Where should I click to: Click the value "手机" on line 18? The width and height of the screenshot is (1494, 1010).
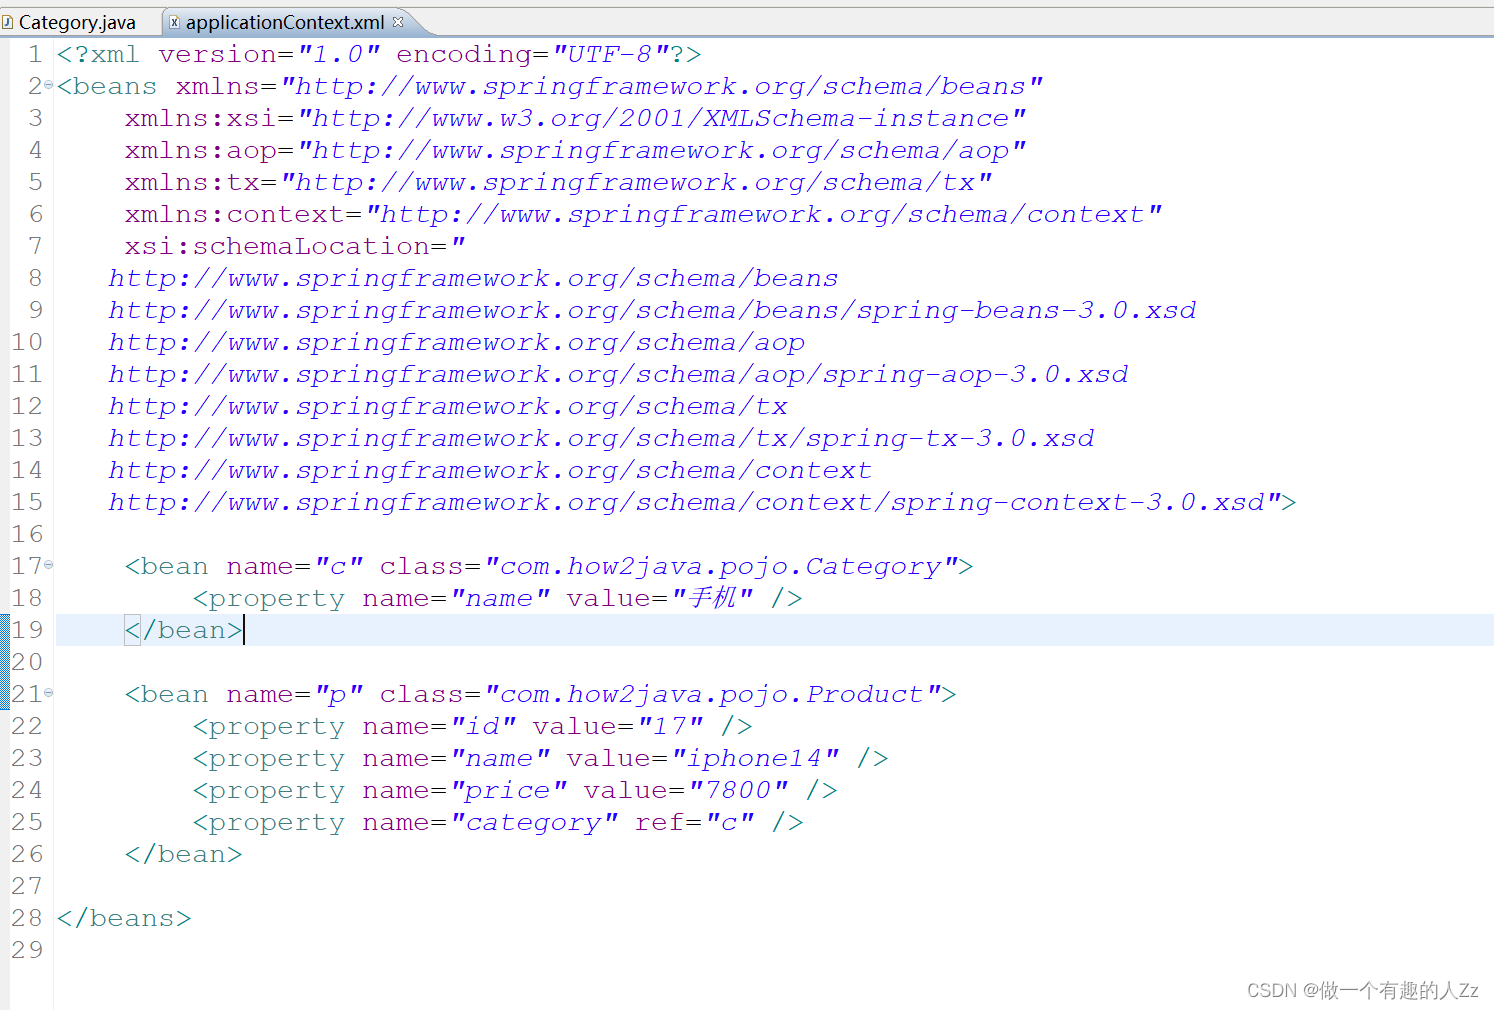click(713, 598)
